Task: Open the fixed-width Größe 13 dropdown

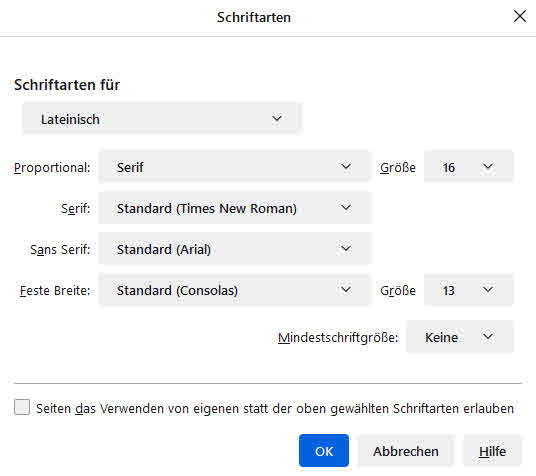Action: 469,290
